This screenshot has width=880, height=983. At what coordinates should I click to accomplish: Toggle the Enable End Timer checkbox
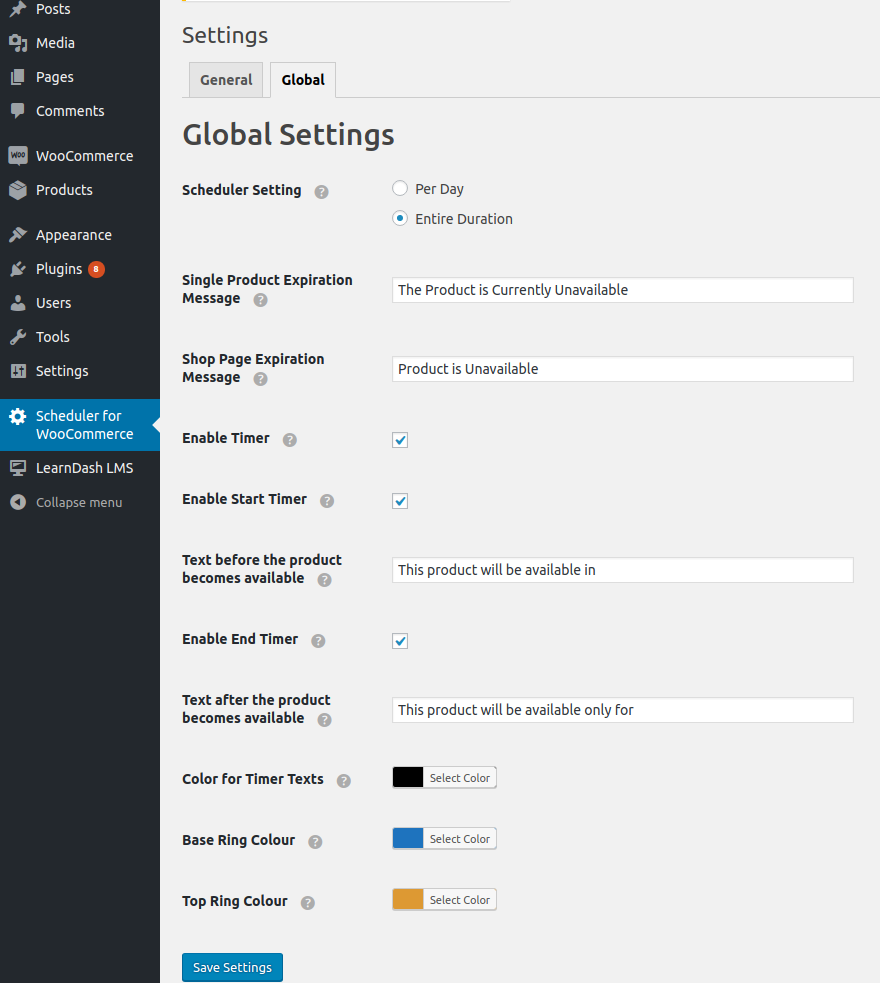[x=400, y=641]
